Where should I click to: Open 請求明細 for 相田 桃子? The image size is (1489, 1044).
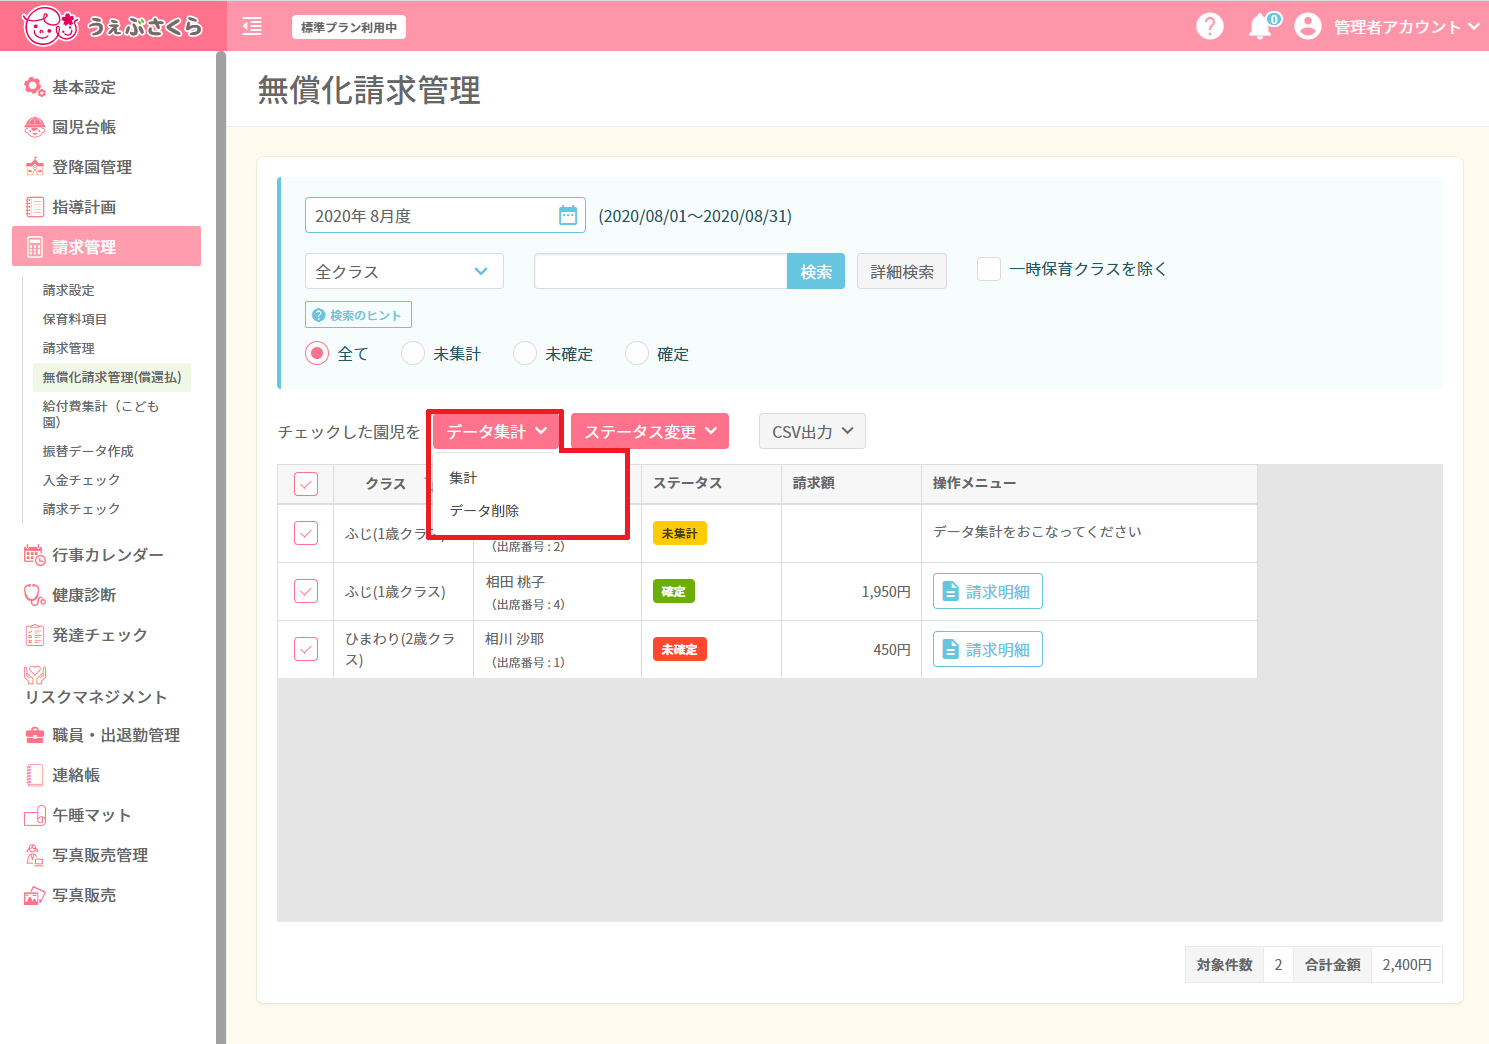[988, 591]
